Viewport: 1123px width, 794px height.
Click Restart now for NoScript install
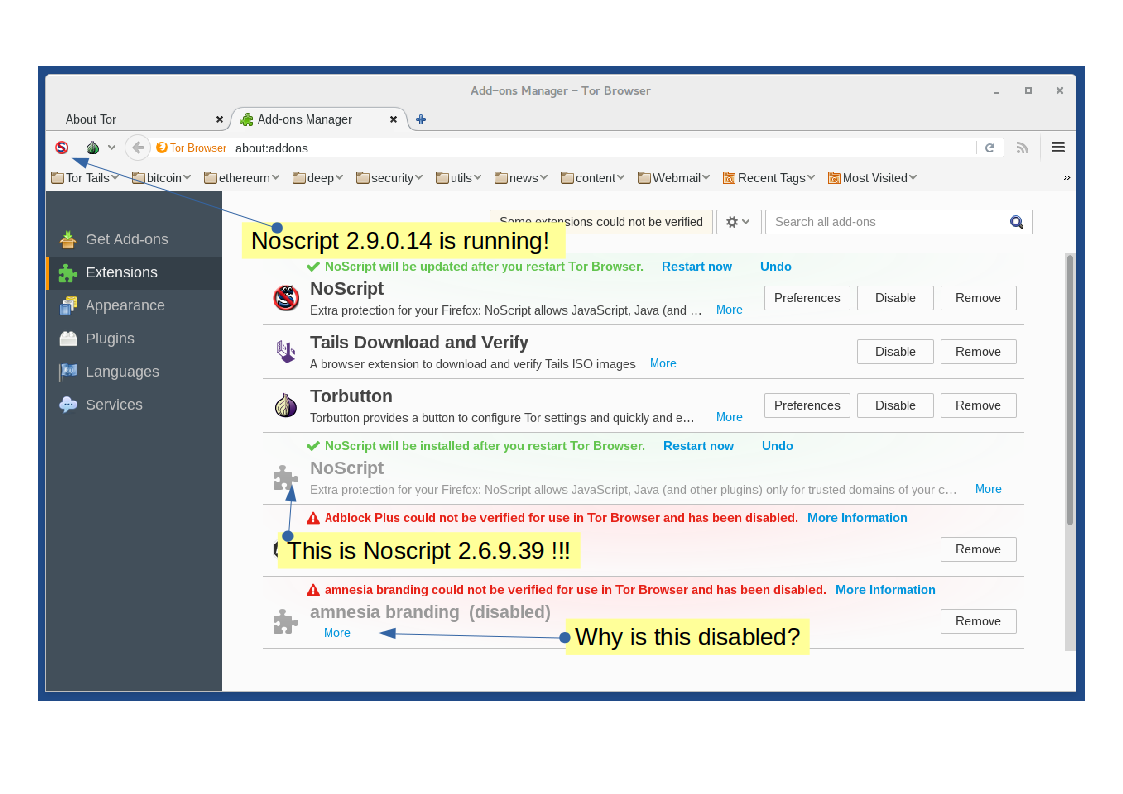[698, 446]
